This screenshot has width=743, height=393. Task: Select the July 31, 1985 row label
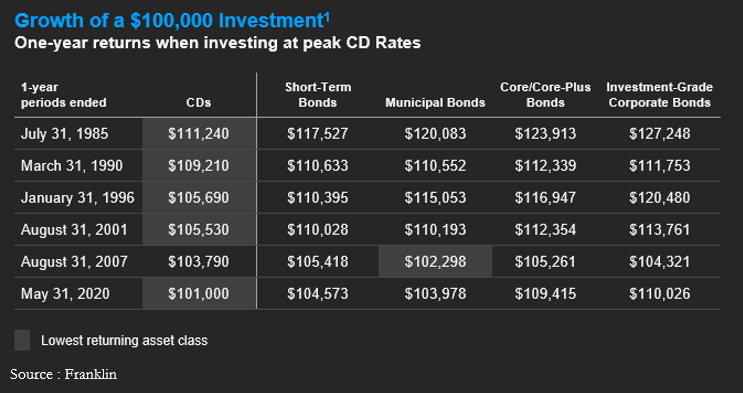(x=64, y=134)
